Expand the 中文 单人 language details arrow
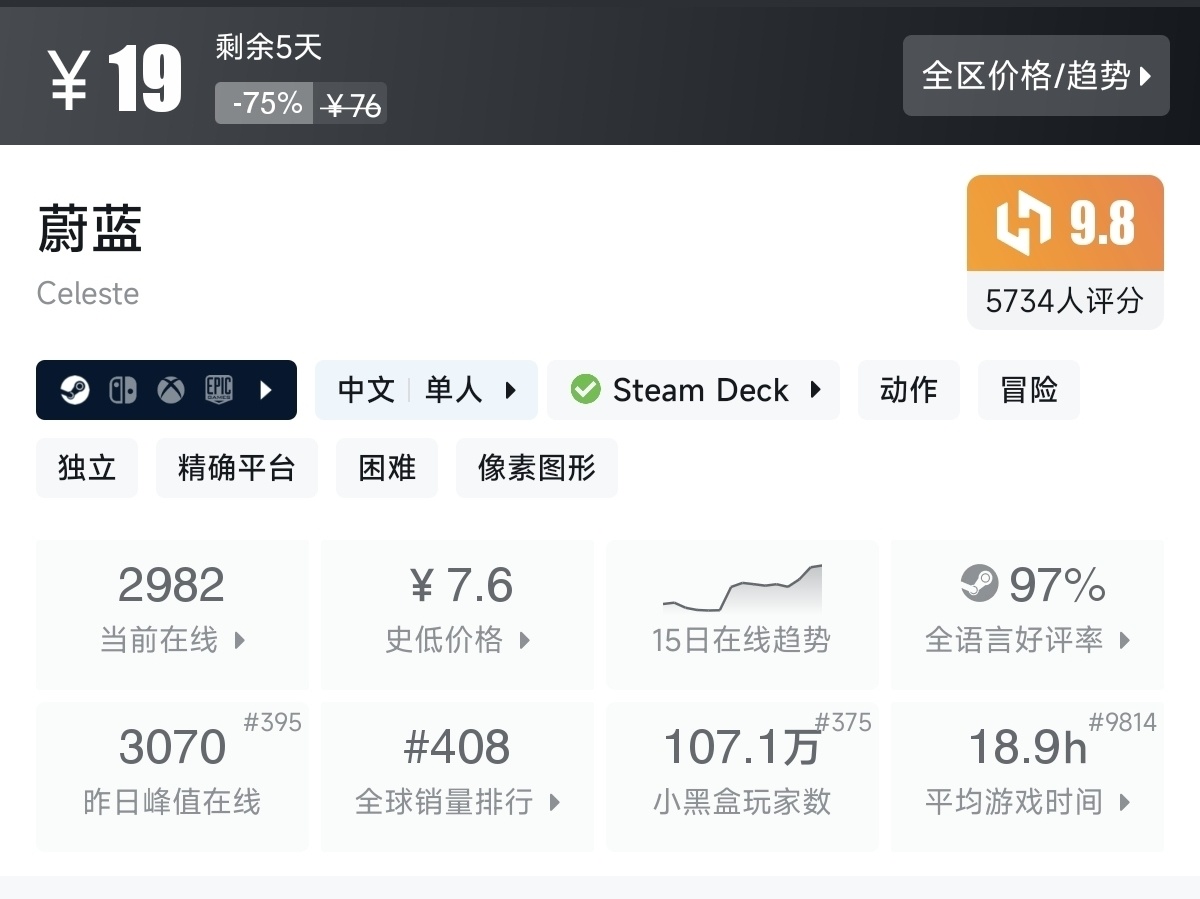Viewport: 1200px width, 899px height. tap(511, 390)
